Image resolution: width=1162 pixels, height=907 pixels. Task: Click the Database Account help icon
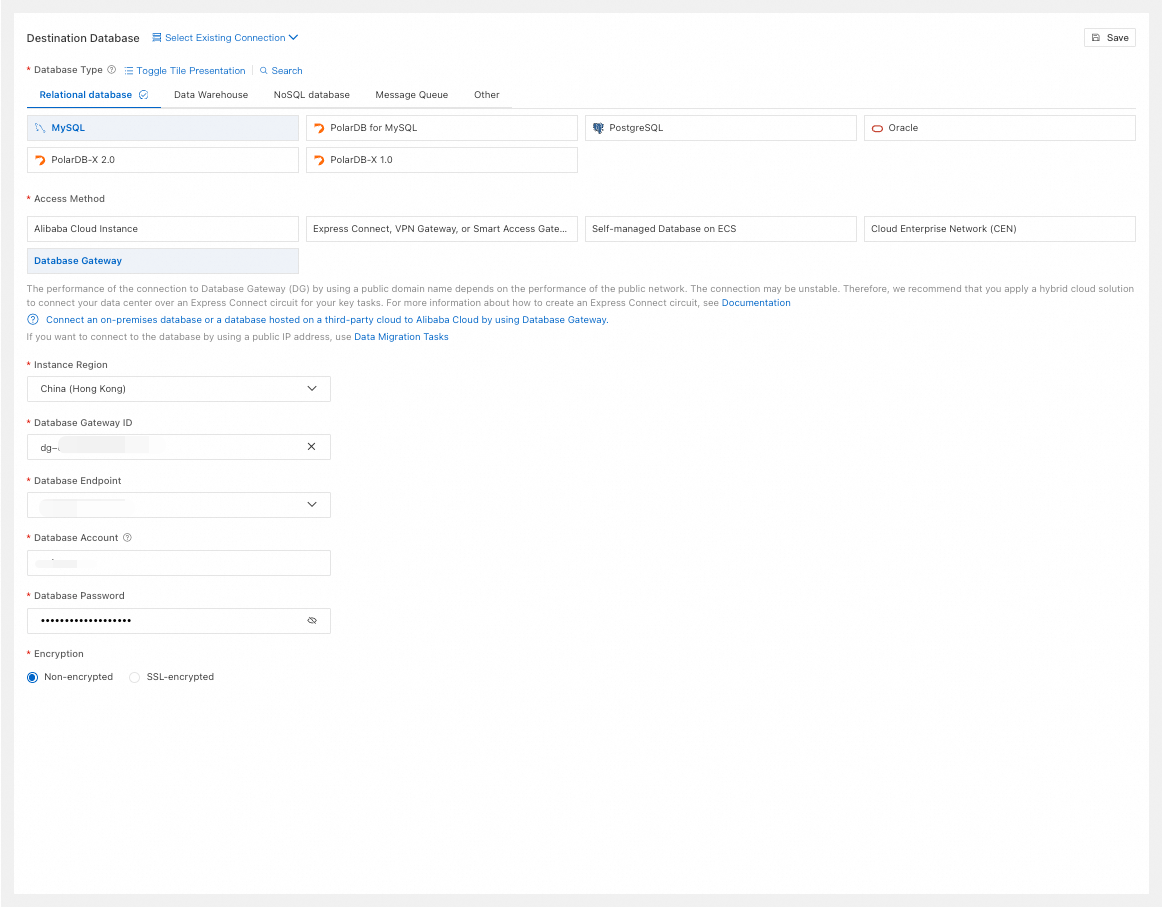click(x=127, y=538)
